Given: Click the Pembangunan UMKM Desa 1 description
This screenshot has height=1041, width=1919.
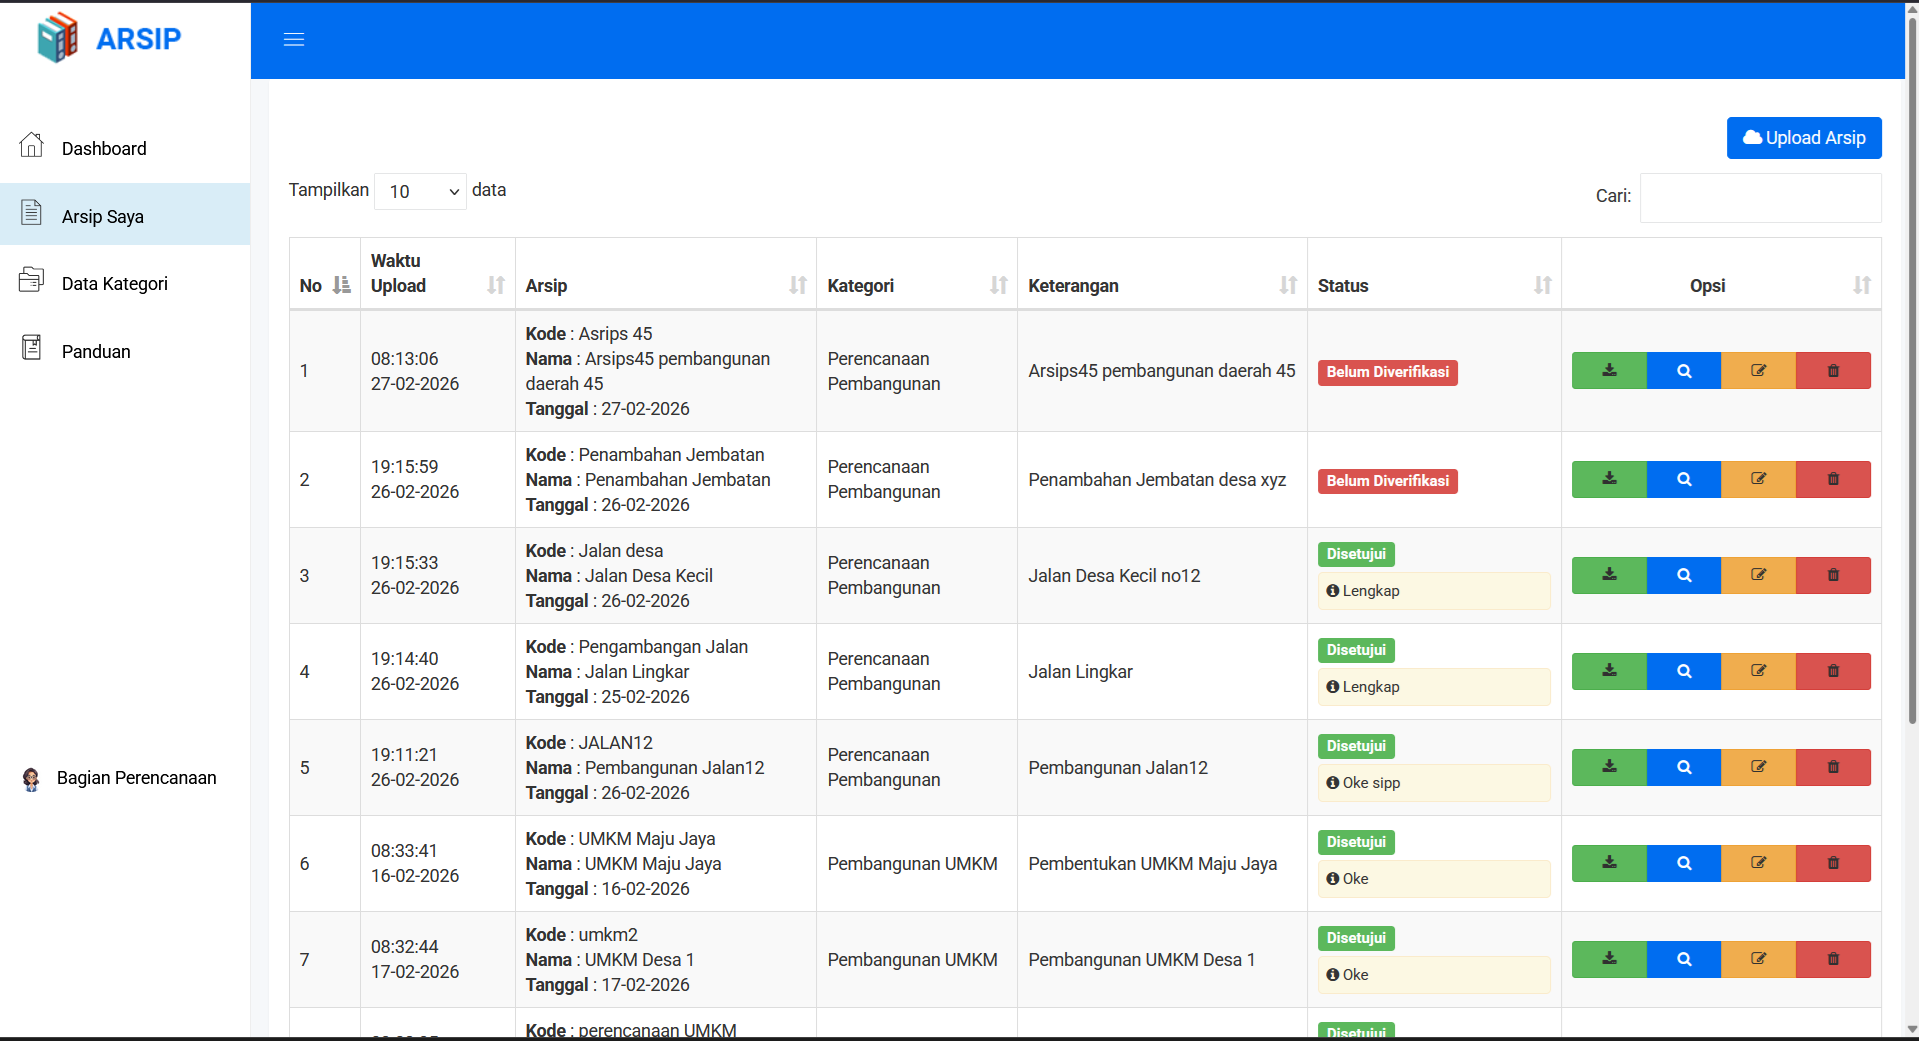Looking at the screenshot, I should 1141,960.
